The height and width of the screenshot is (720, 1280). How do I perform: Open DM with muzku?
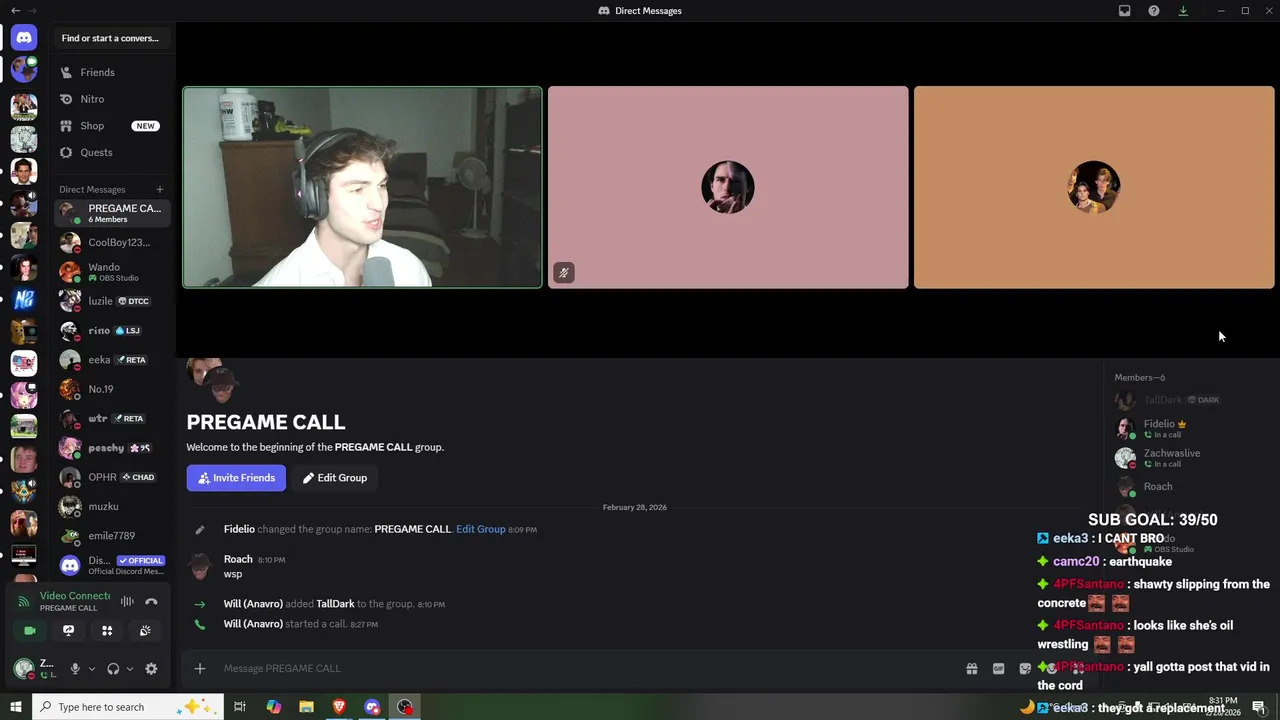[113, 506]
